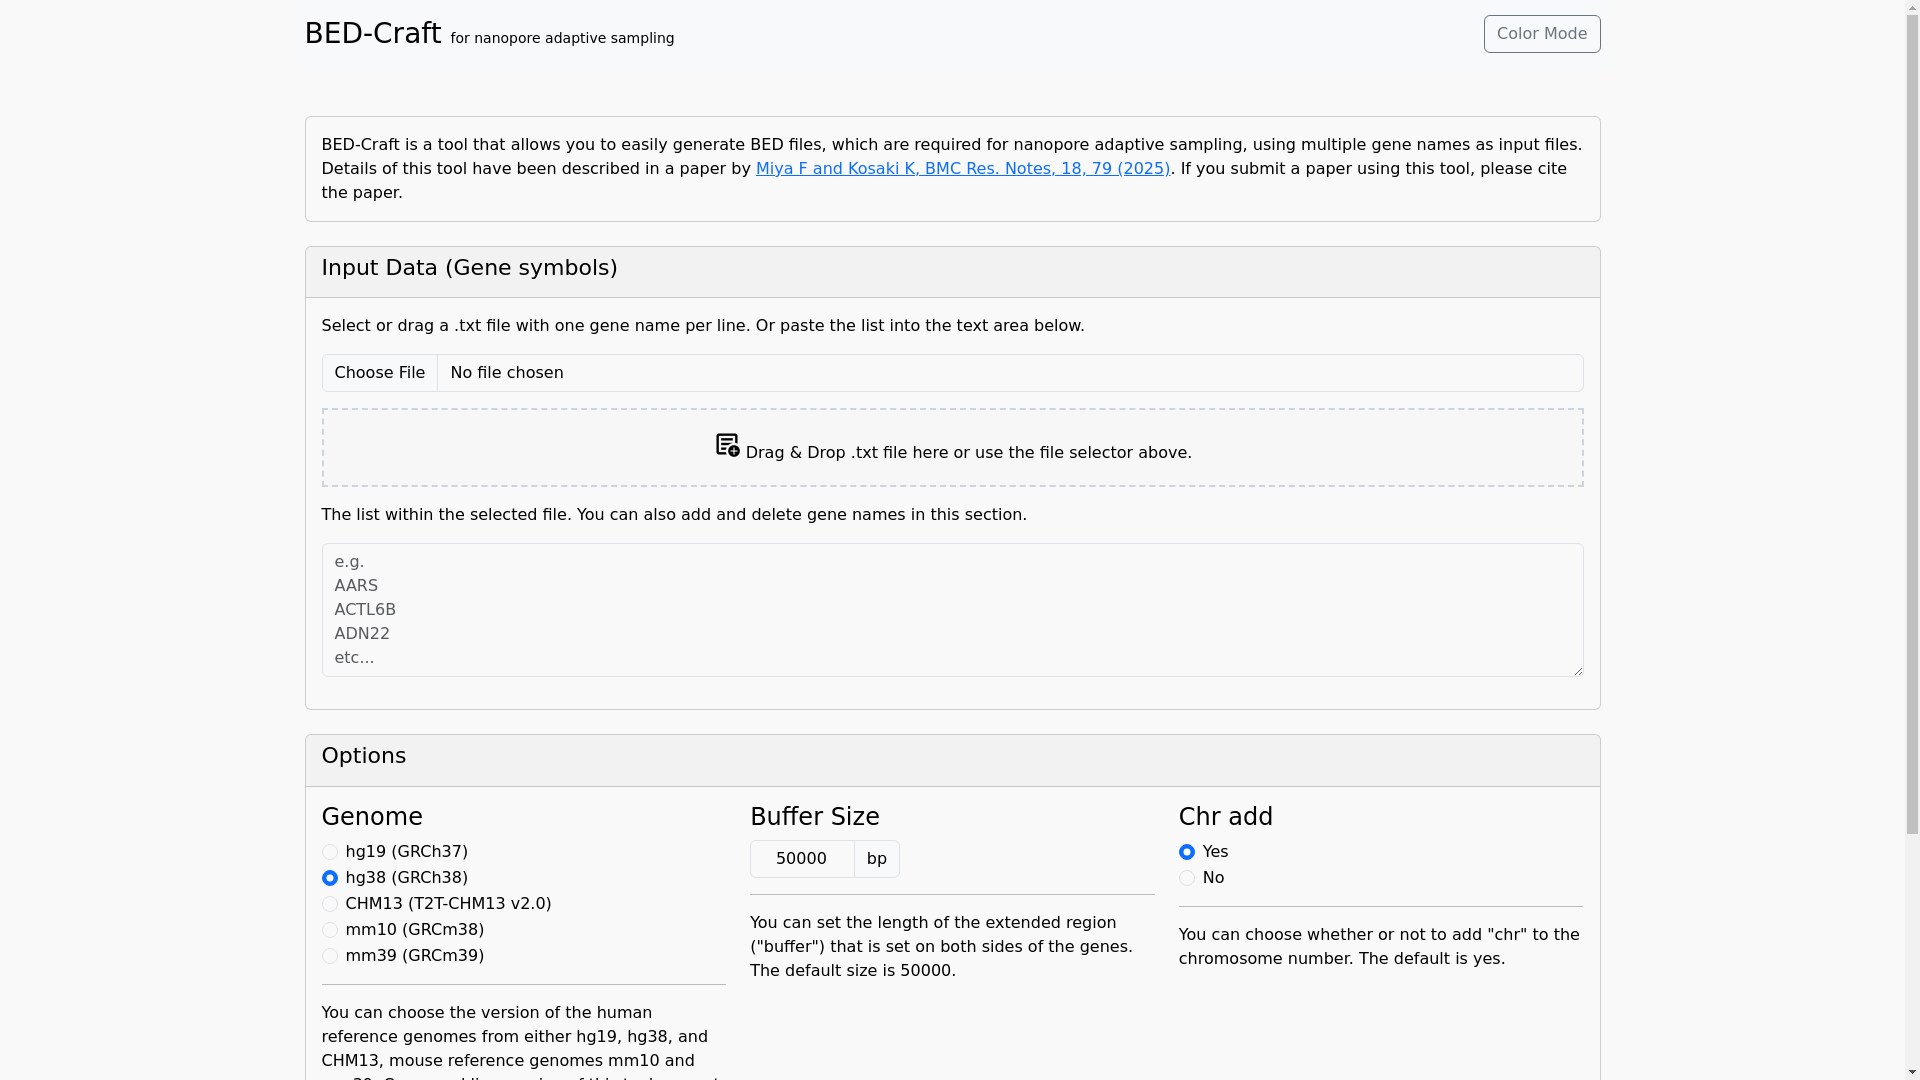This screenshot has height=1080, width=1920.
Task: Click the file-add icon in drop zone
Action: [x=727, y=445]
